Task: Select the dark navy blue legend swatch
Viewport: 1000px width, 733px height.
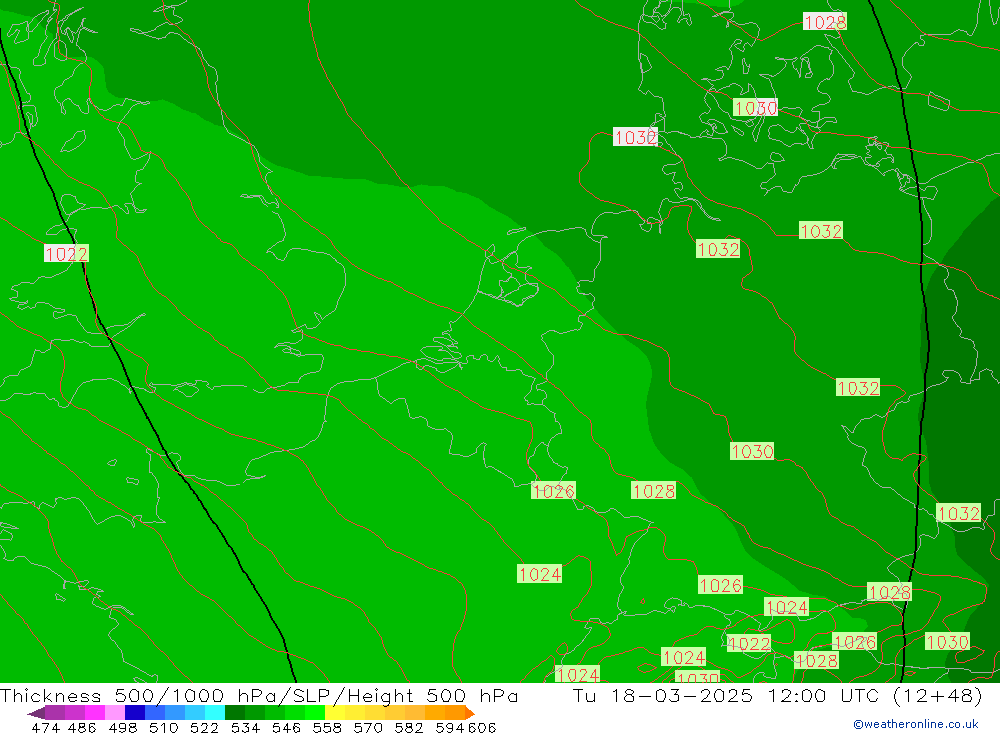Action: pos(135,713)
